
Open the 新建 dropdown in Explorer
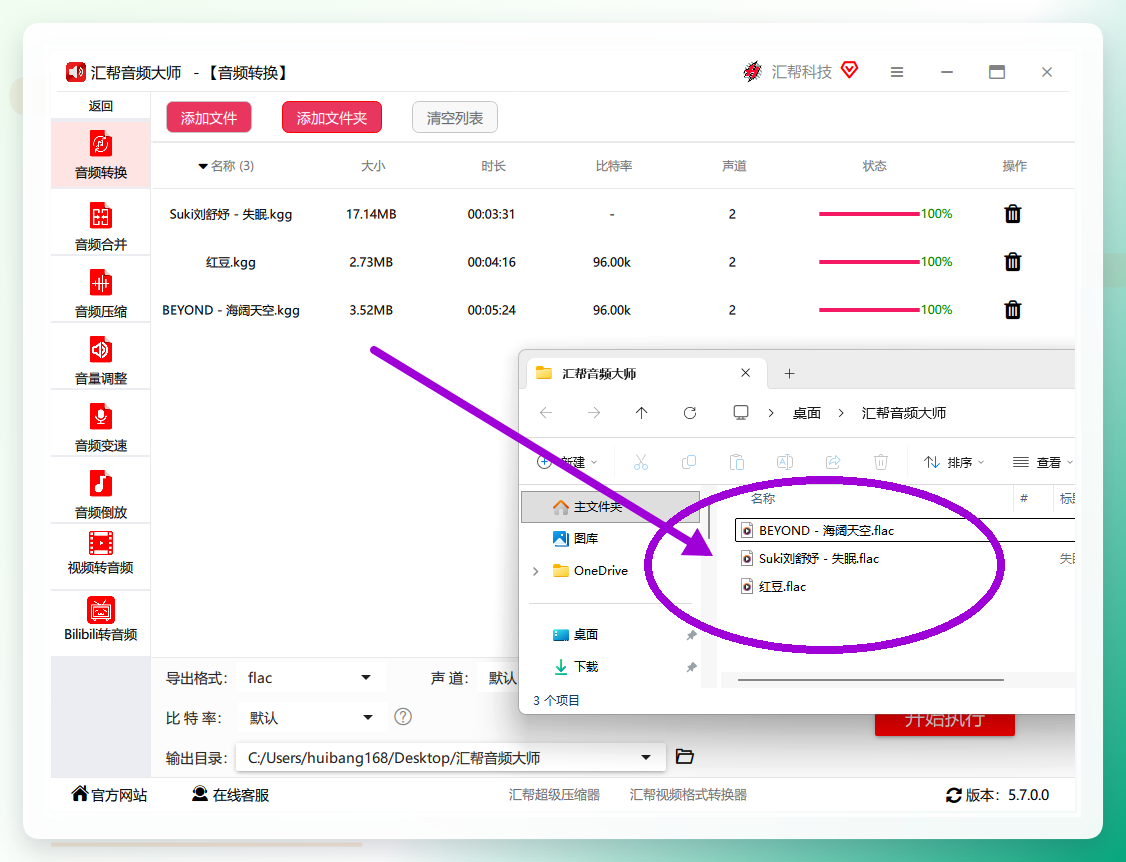pos(567,462)
